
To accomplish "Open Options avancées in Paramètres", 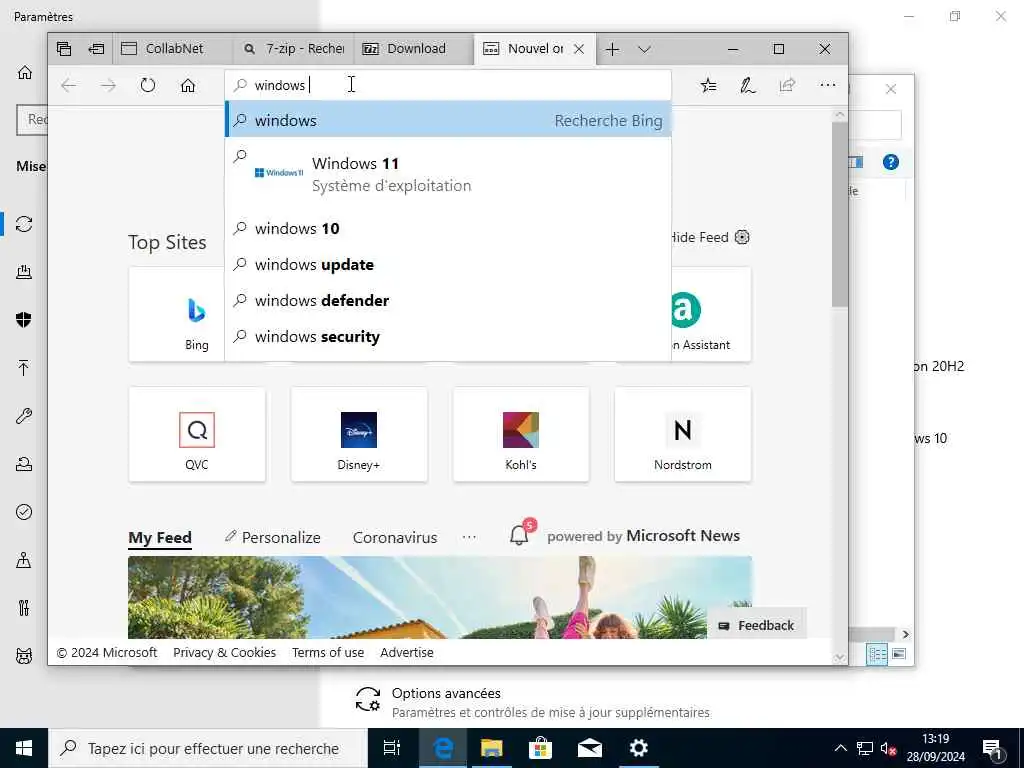I will [533, 702].
